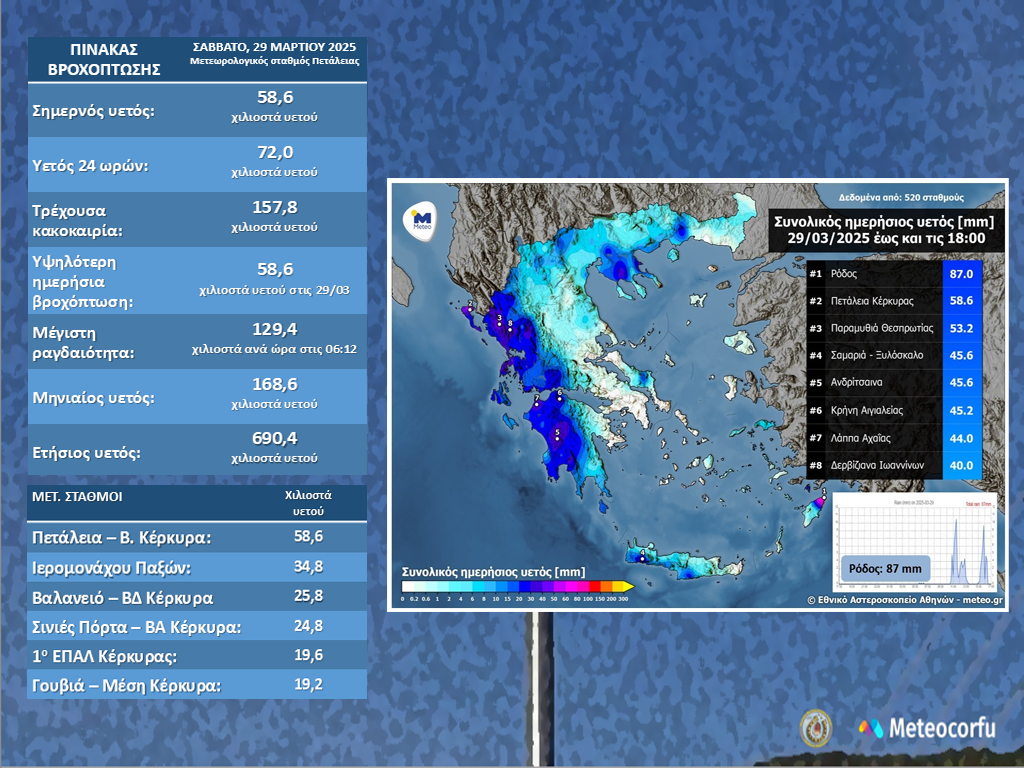Select ranking row #8 Δερβίζιανα Ιωαννίνων
Image resolution: width=1024 pixels, height=768 pixels.
pos(894,465)
